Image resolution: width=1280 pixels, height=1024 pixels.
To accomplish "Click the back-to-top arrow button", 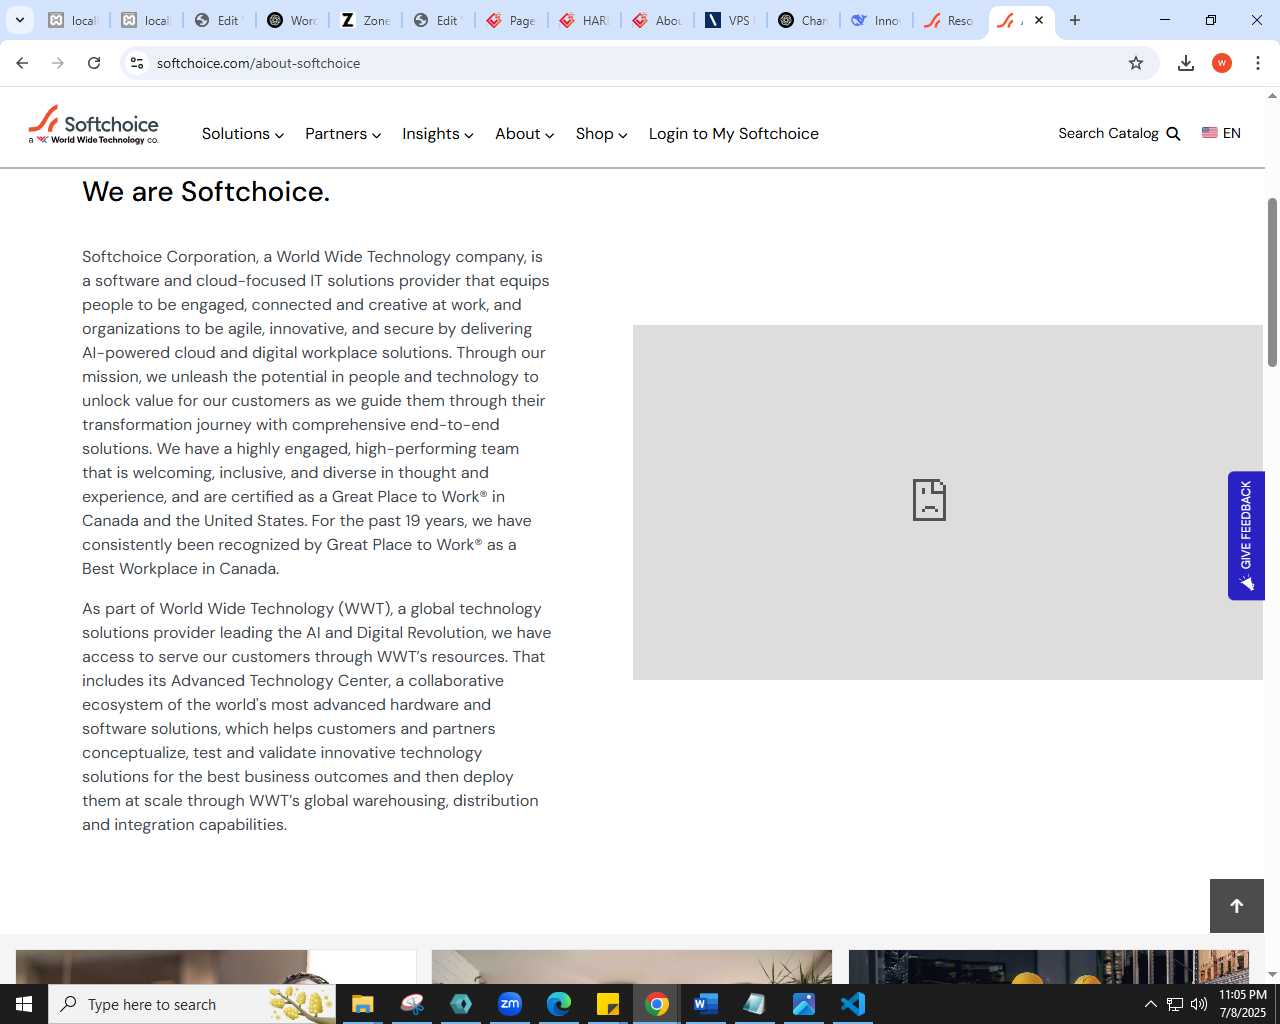I will (1237, 906).
